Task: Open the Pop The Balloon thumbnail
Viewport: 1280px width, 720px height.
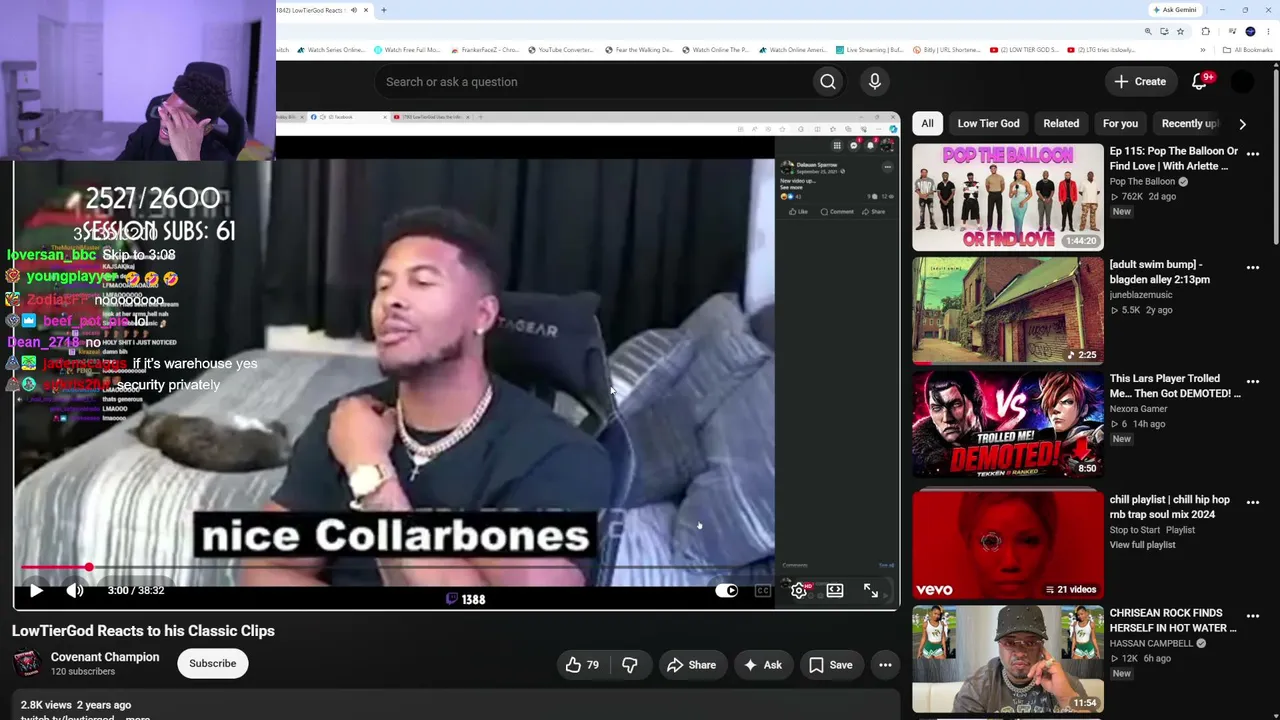Action: [x=1008, y=197]
